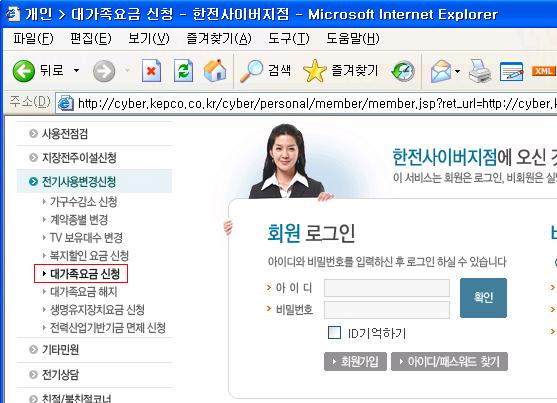
Task: Go to the Home page icon
Action: click(x=215, y=70)
